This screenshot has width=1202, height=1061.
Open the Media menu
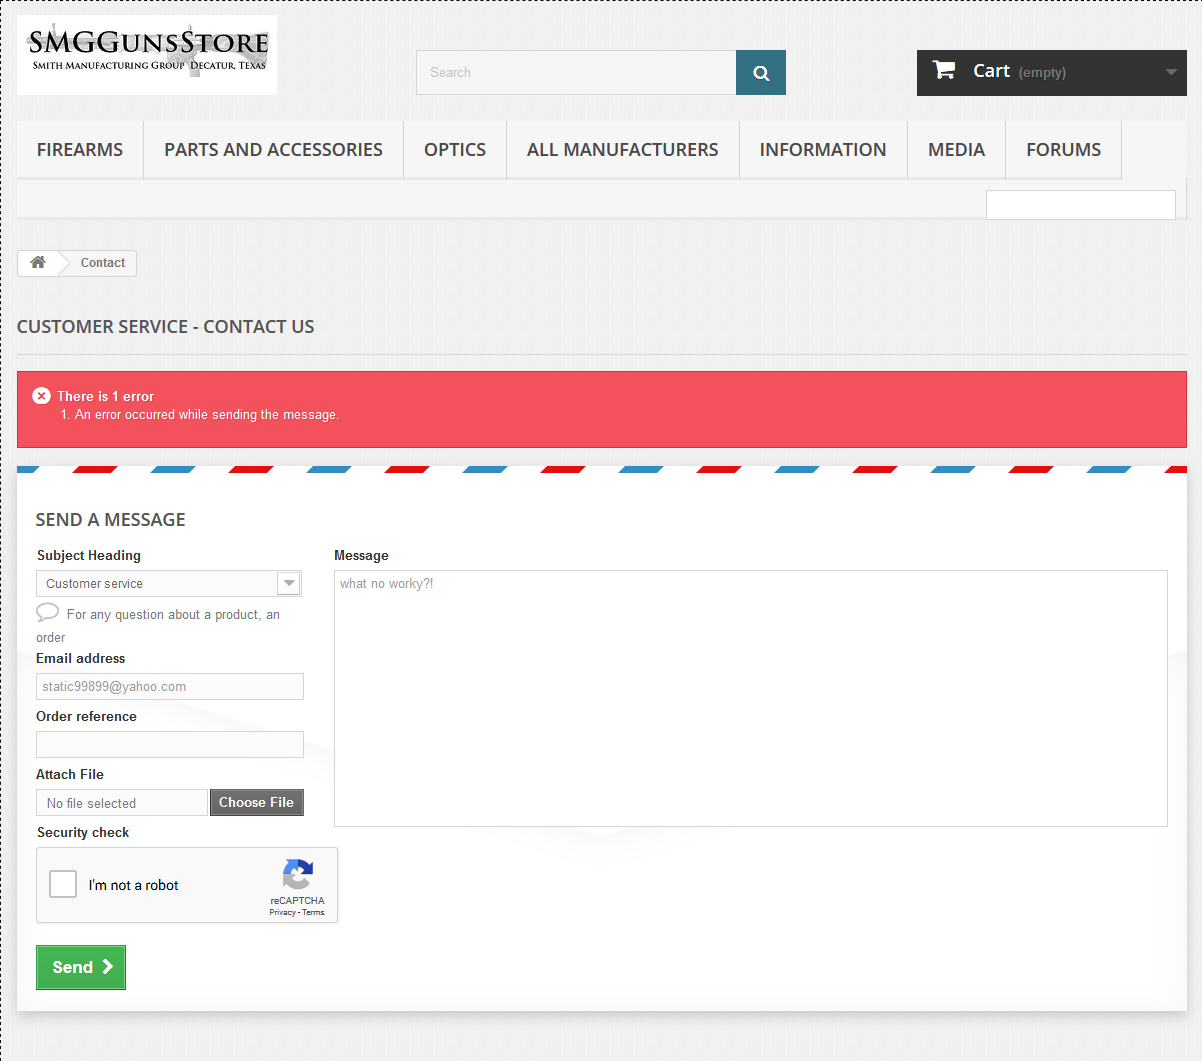click(956, 150)
